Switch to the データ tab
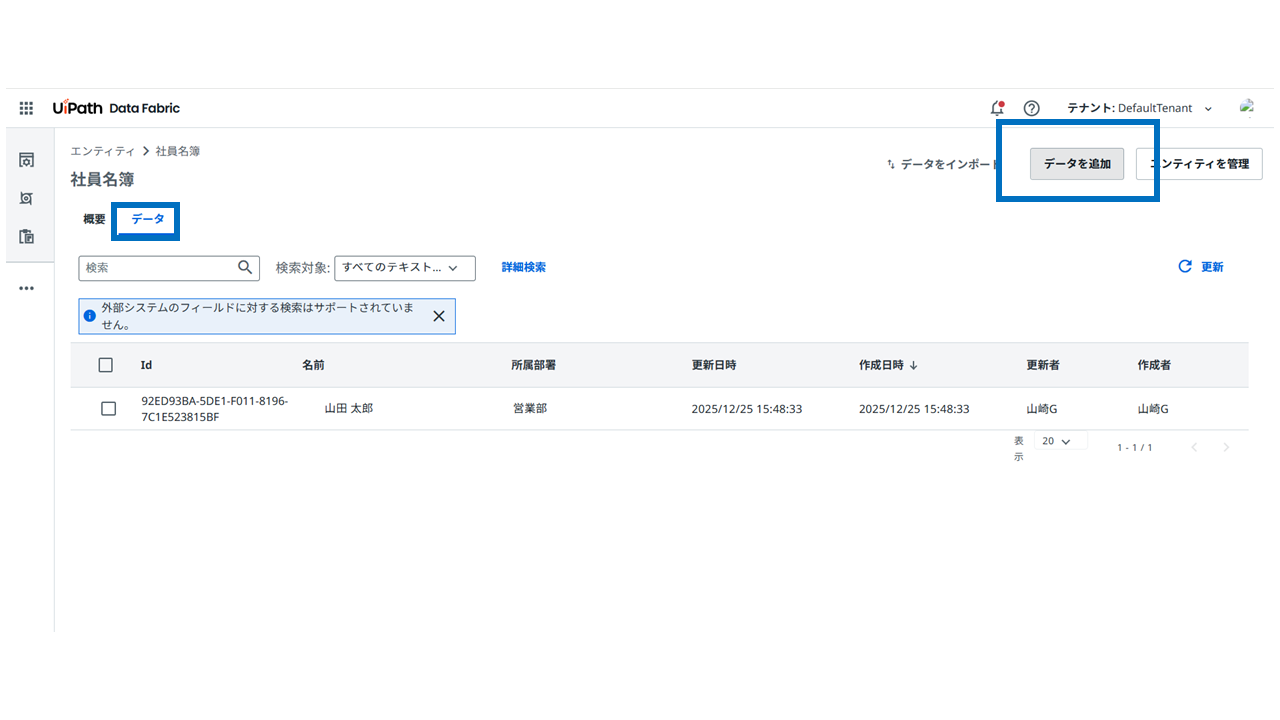Screen dimensions: 1280x720 tap(145, 220)
